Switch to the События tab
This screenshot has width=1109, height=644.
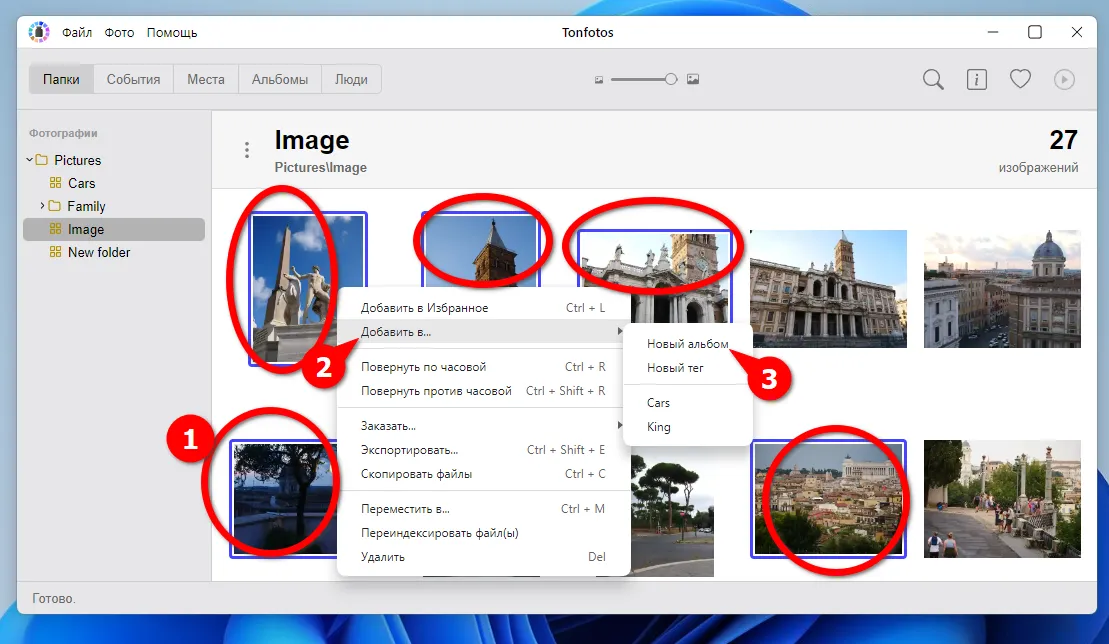click(133, 80)
